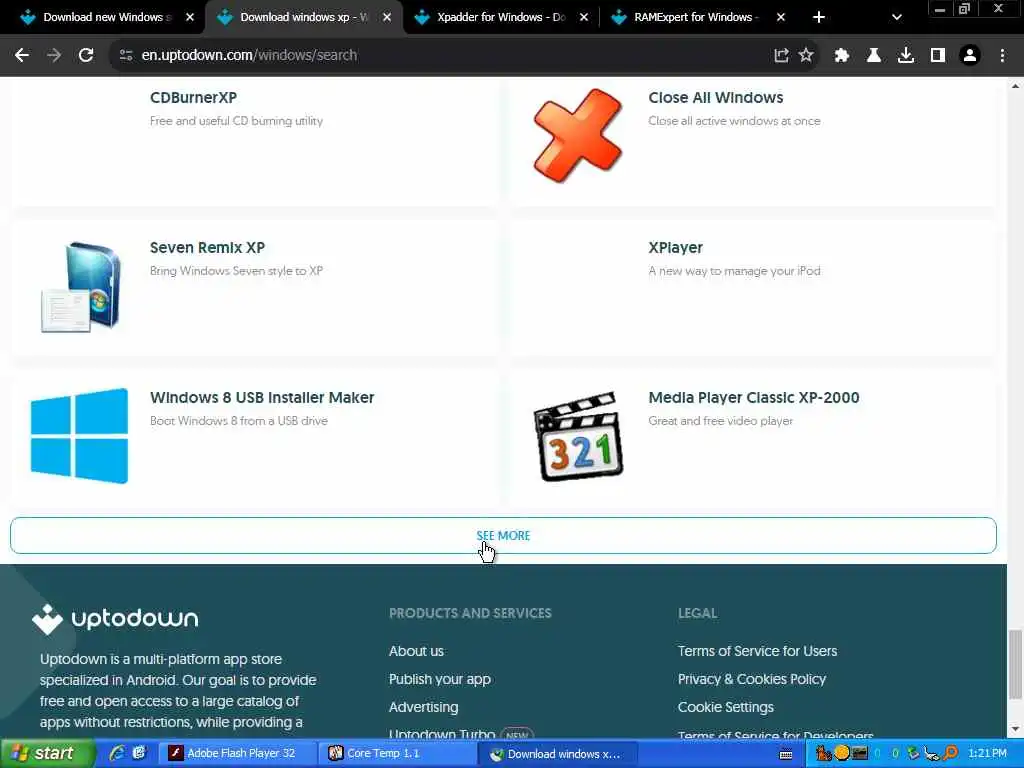
Task: Open the Extensions puzzle icon
Action: click(x=842, y=56)
